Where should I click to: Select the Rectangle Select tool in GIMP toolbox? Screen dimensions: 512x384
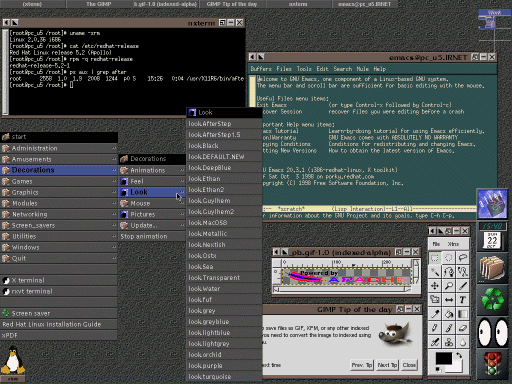435,258
